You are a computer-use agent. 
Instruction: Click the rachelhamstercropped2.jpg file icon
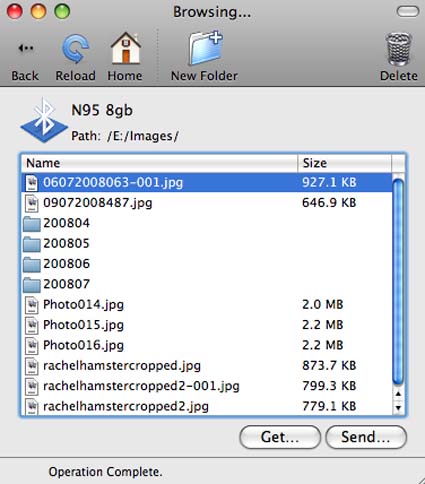32,406
